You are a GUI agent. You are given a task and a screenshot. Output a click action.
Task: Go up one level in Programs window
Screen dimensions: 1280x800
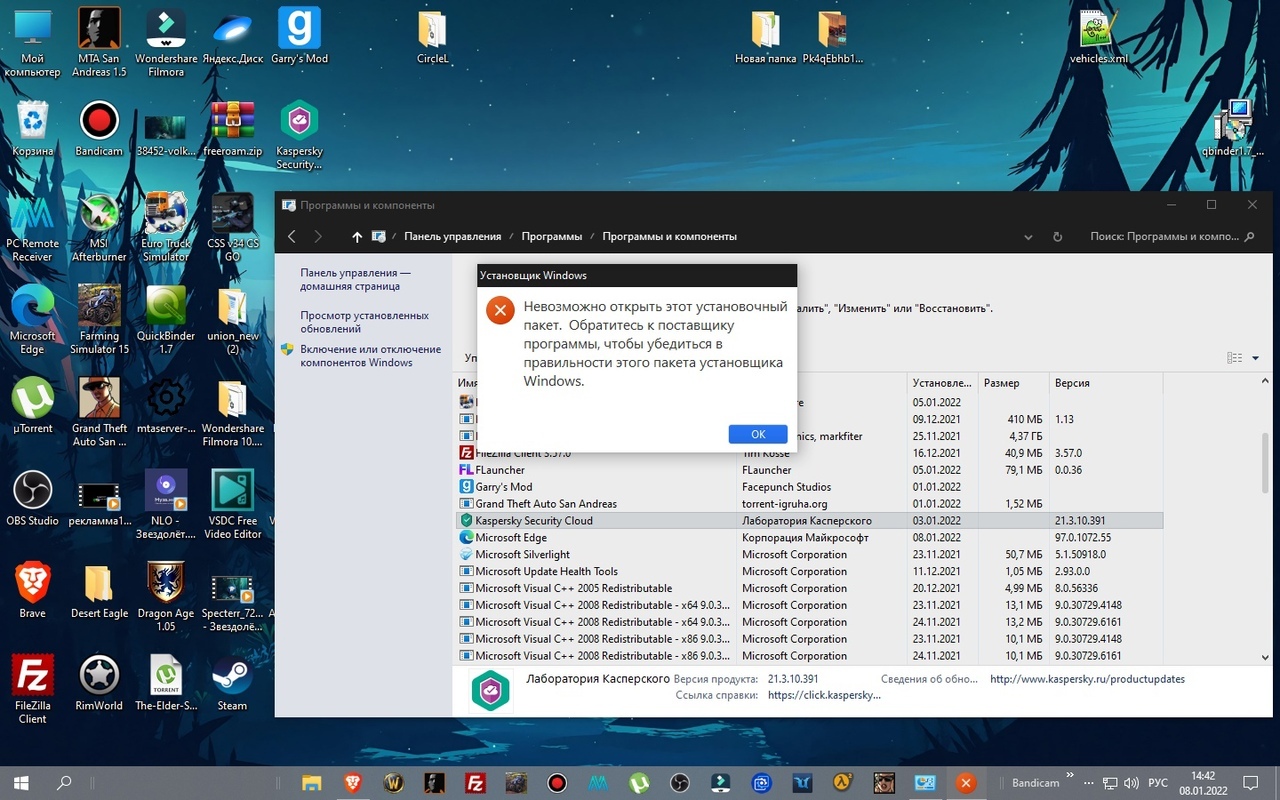pos(357,237)
